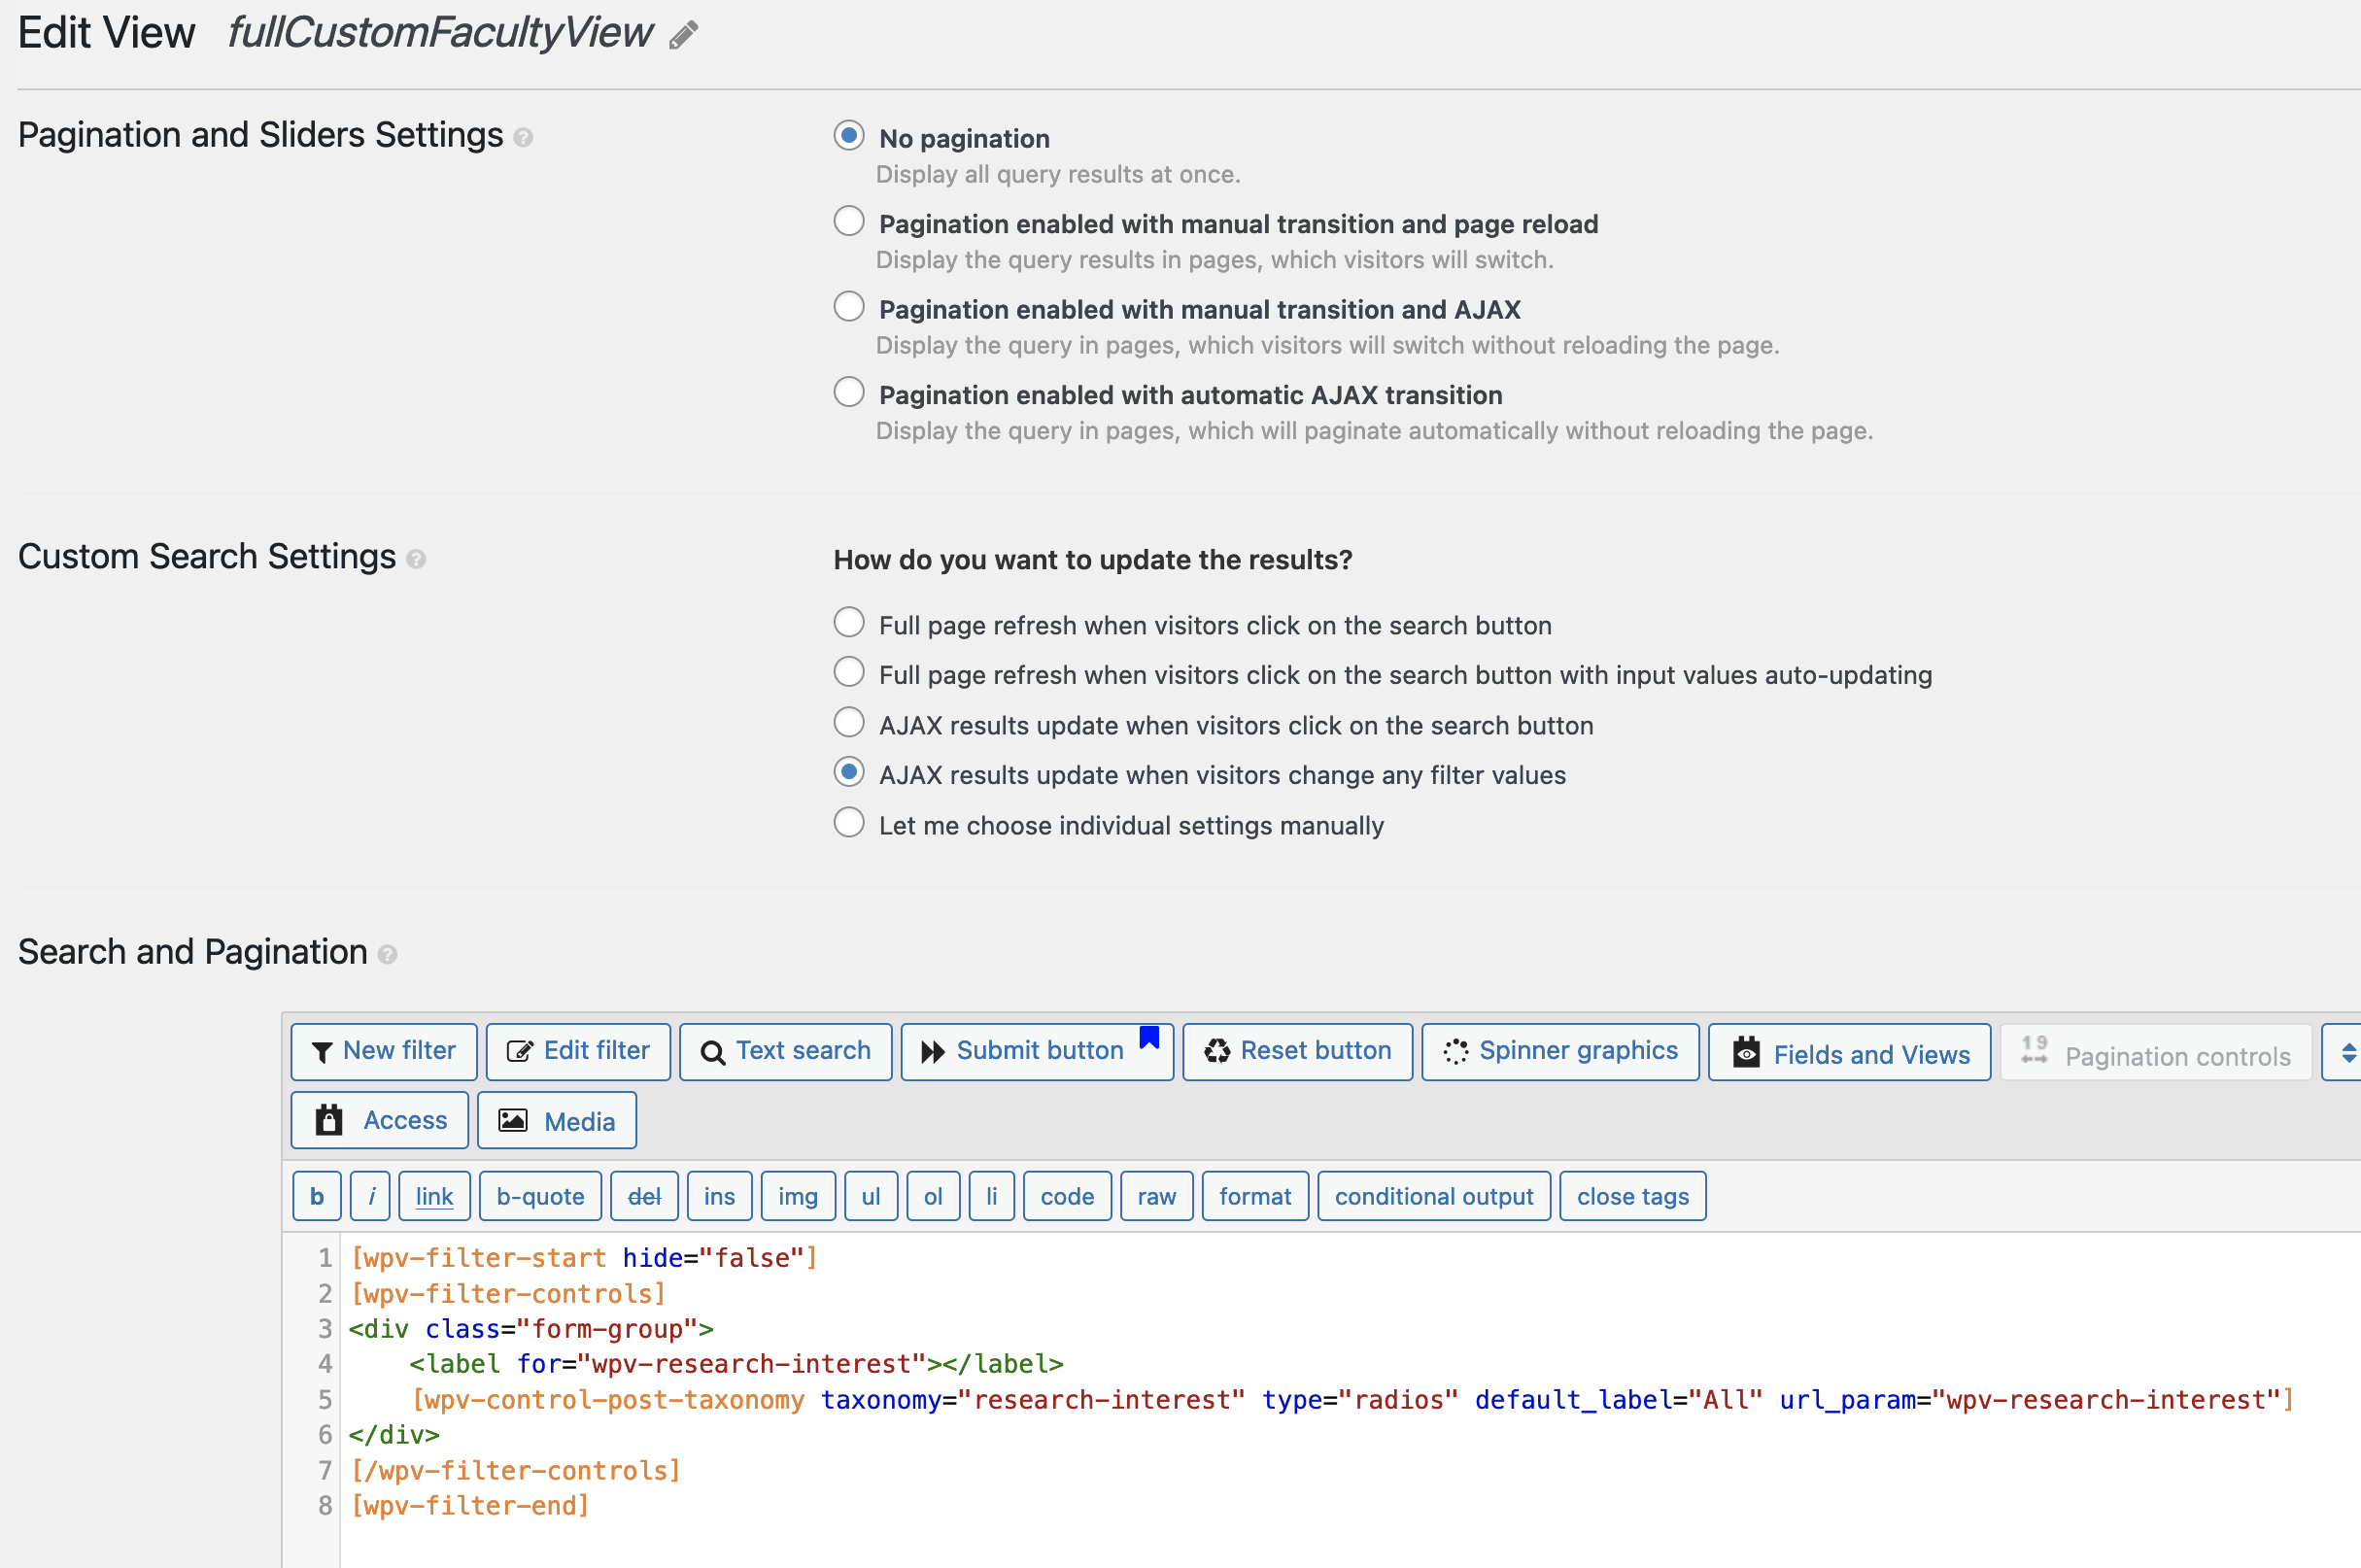Insert an image with img quicktag
The image size is (2361, 1568).
click(797, 1196)
